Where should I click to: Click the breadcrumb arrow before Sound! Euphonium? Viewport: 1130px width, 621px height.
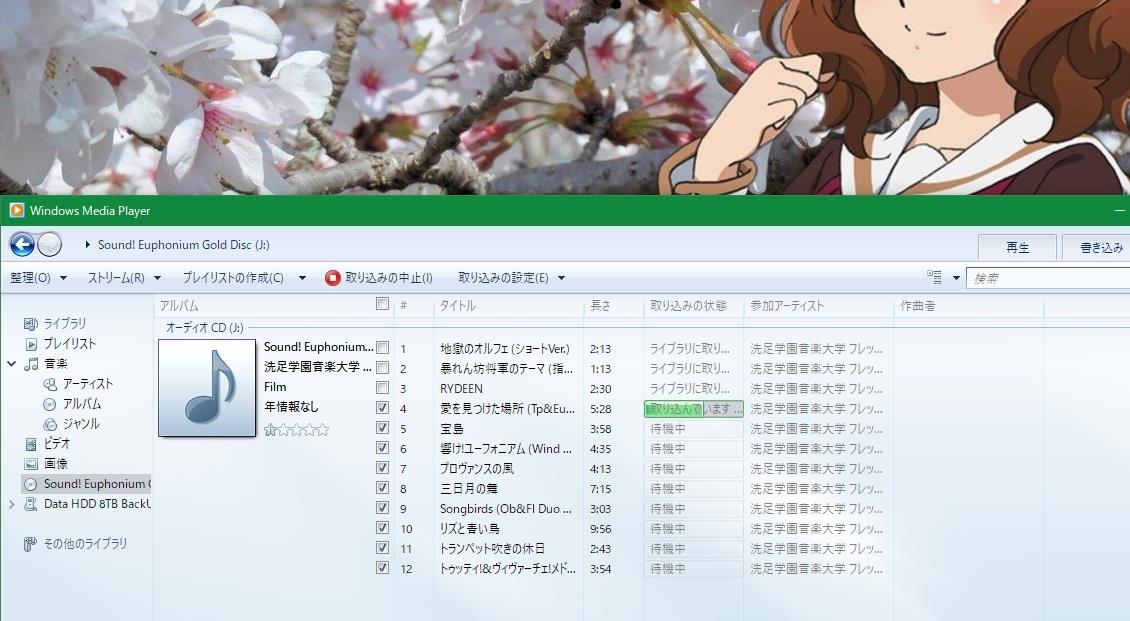click(x=87, y=245)
